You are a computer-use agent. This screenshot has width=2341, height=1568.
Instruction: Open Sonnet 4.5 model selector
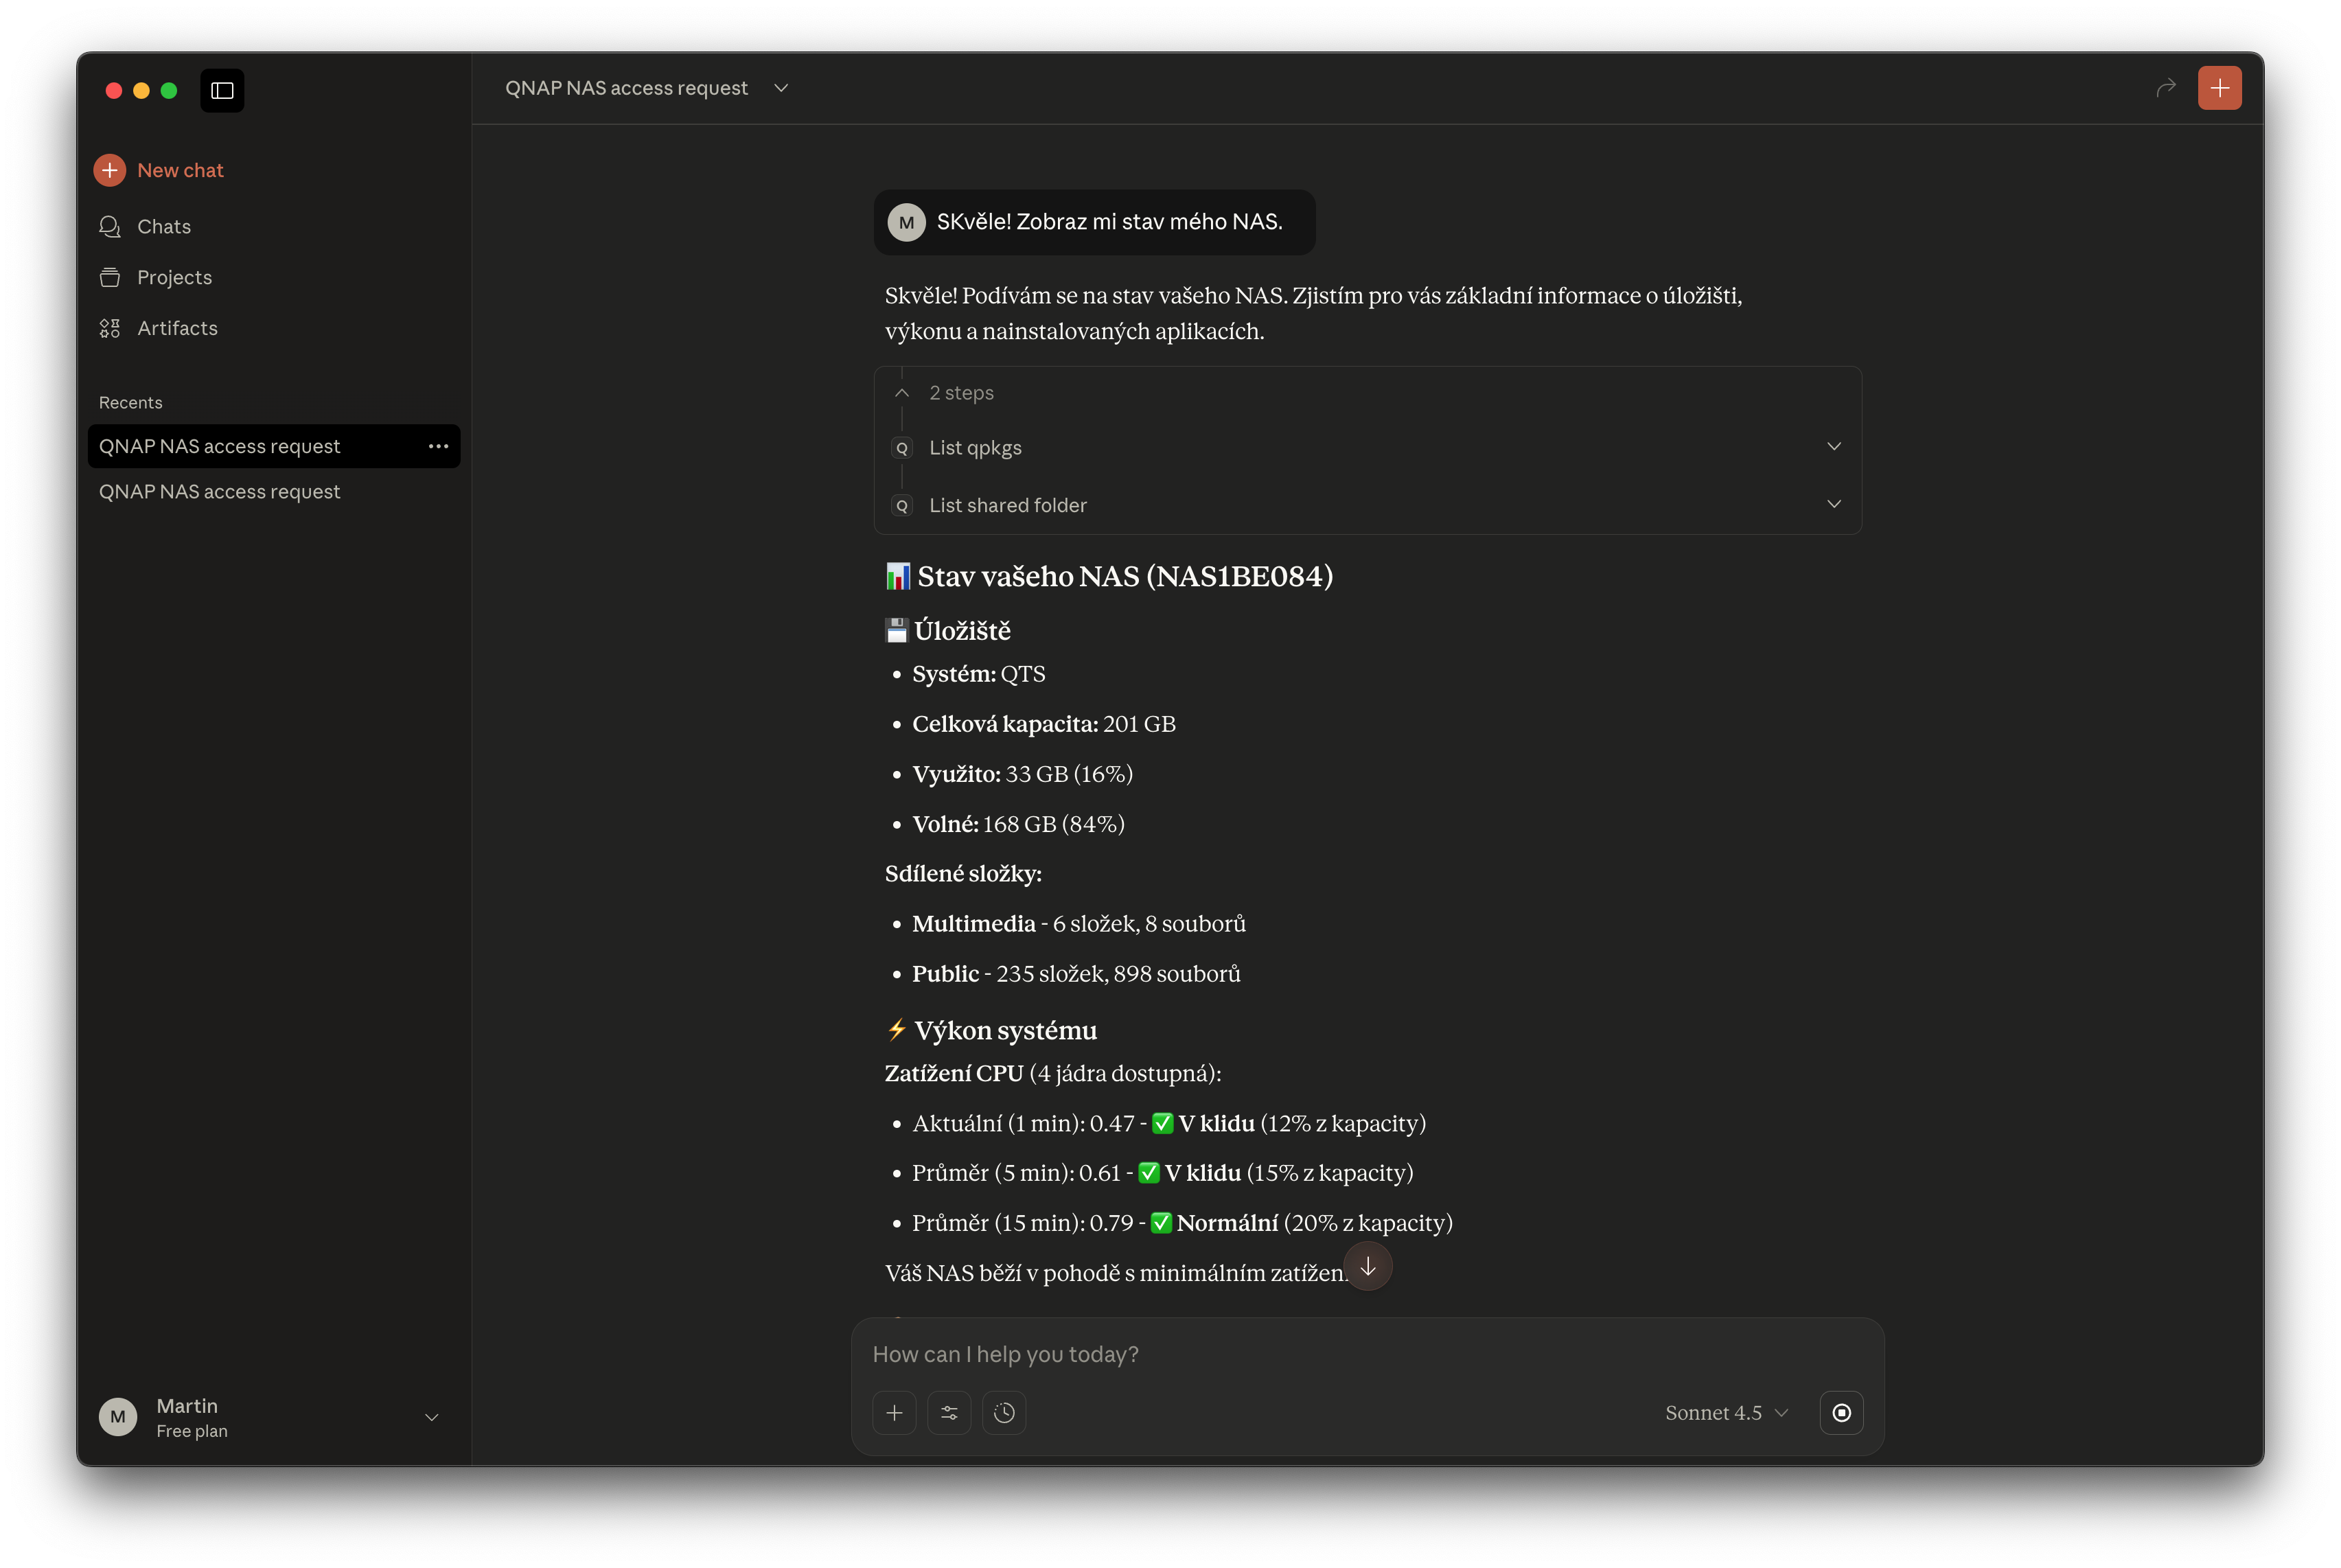pos(1726,1413)
